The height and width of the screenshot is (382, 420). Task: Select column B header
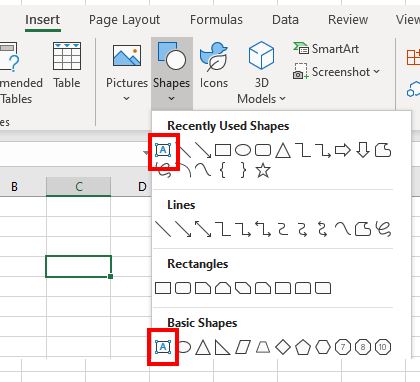pyautogui.click(x=15, y=186)
